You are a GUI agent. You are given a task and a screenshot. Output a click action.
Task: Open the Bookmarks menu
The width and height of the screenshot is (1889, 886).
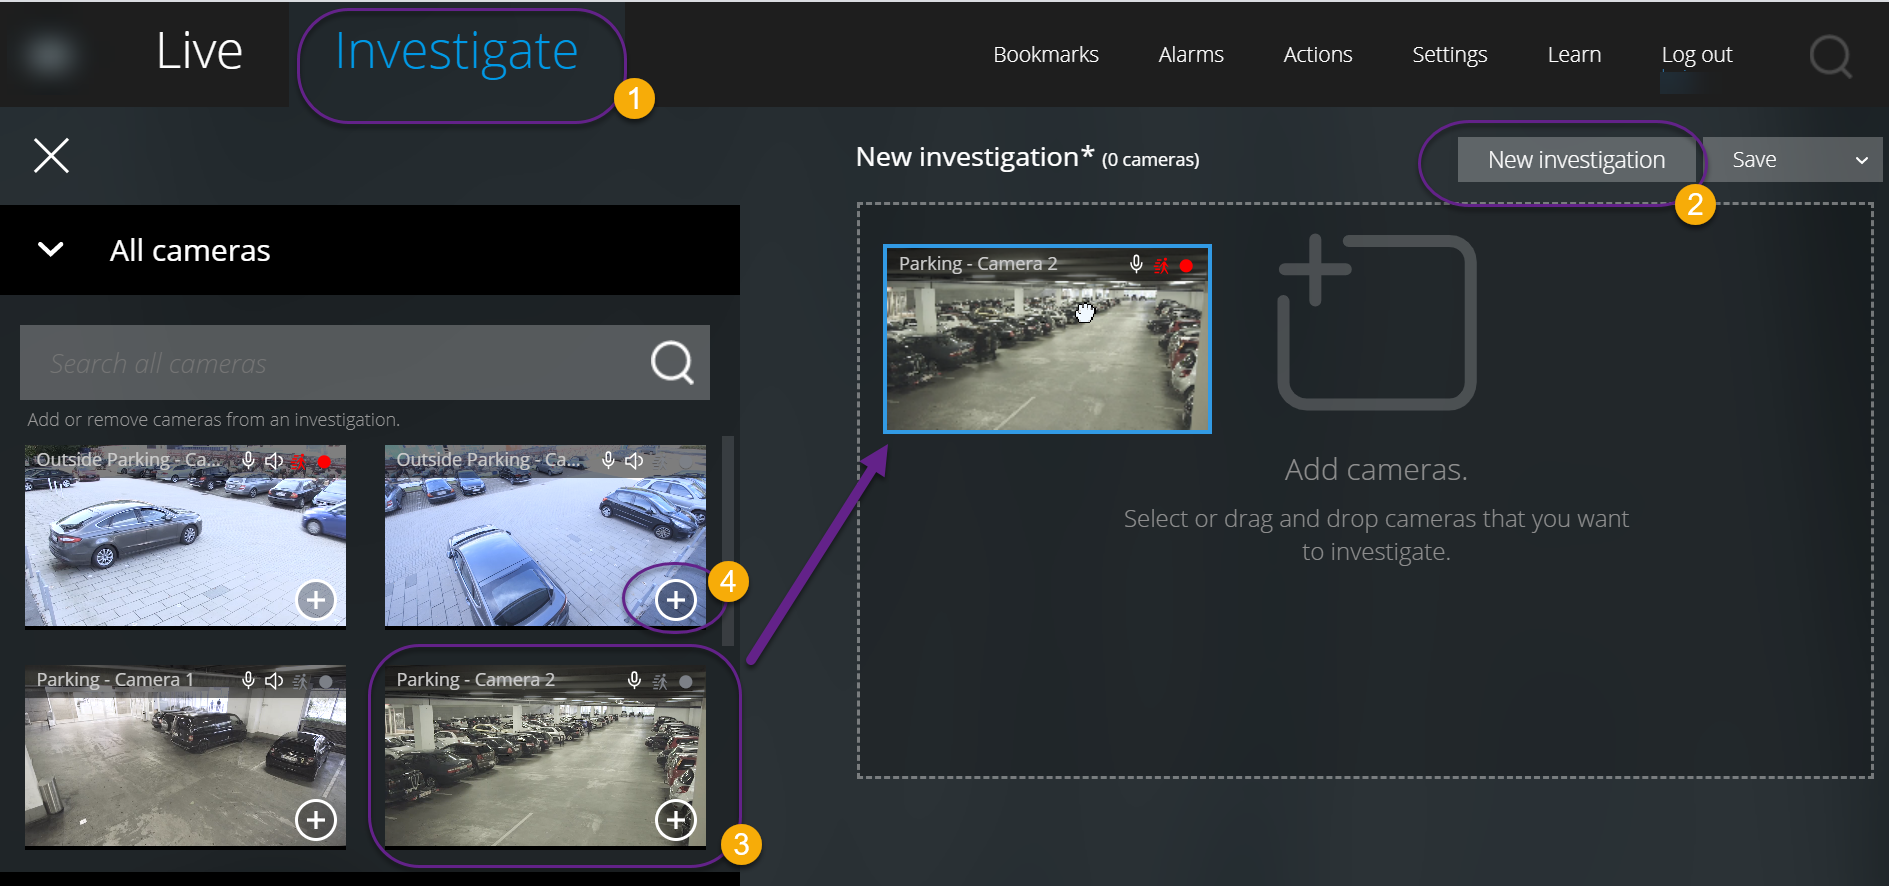[1045, 55]
